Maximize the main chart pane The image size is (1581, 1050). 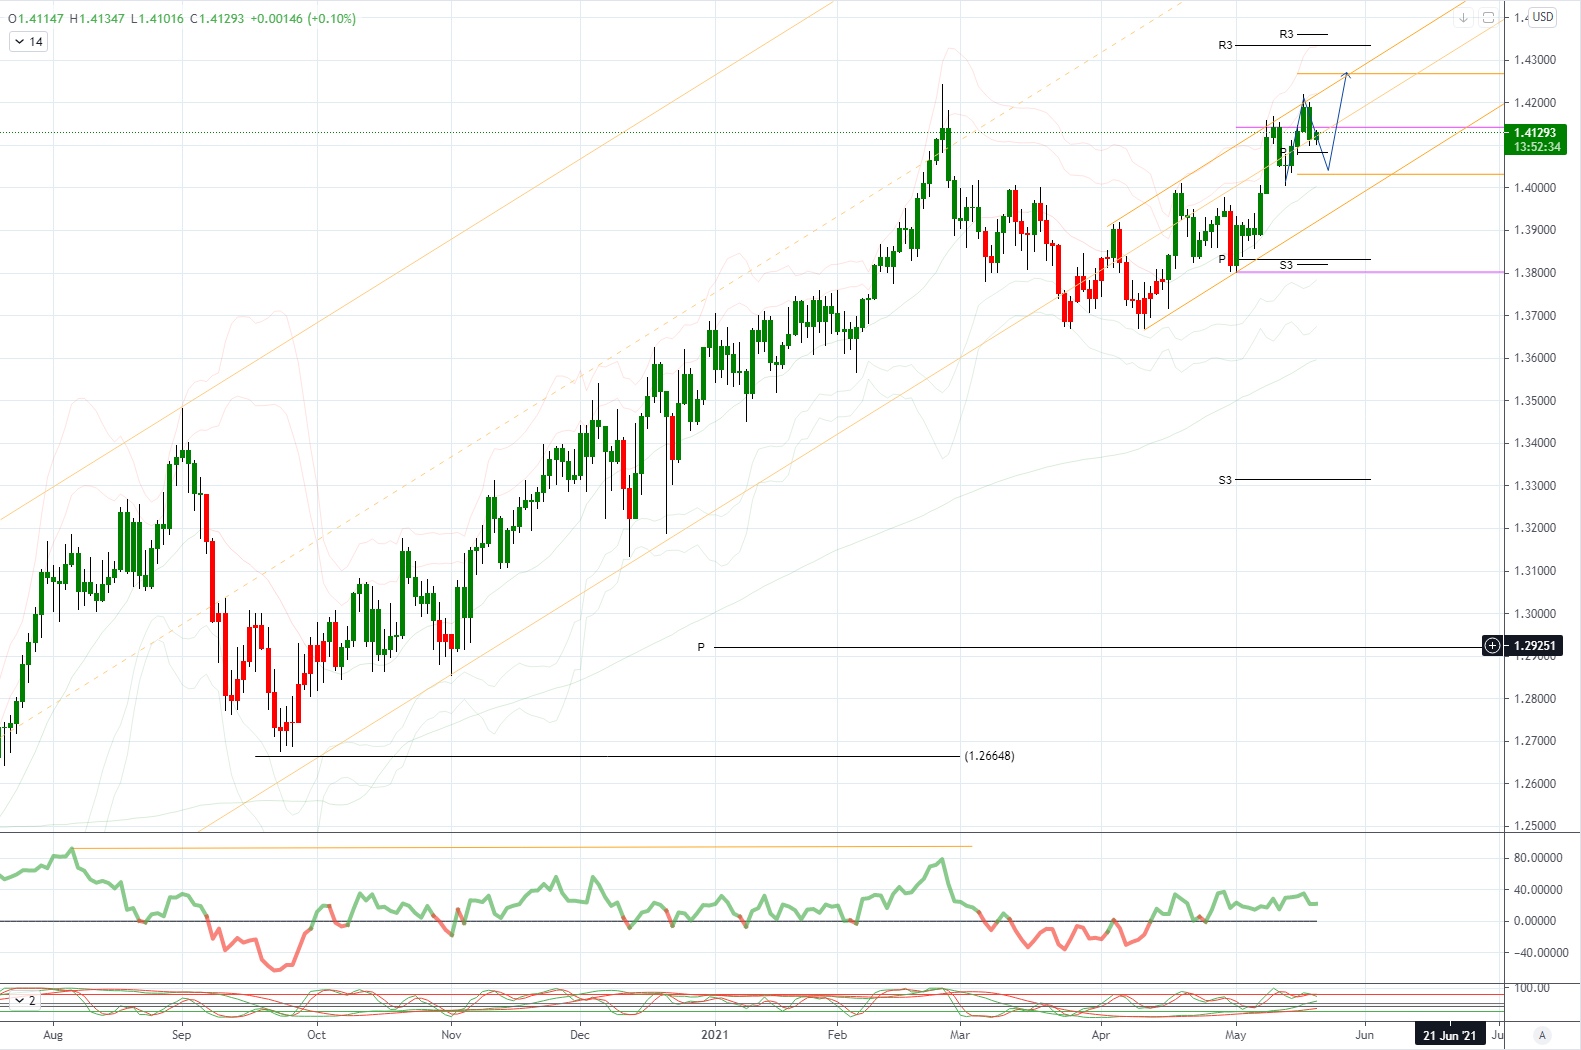coord(1488,17)
